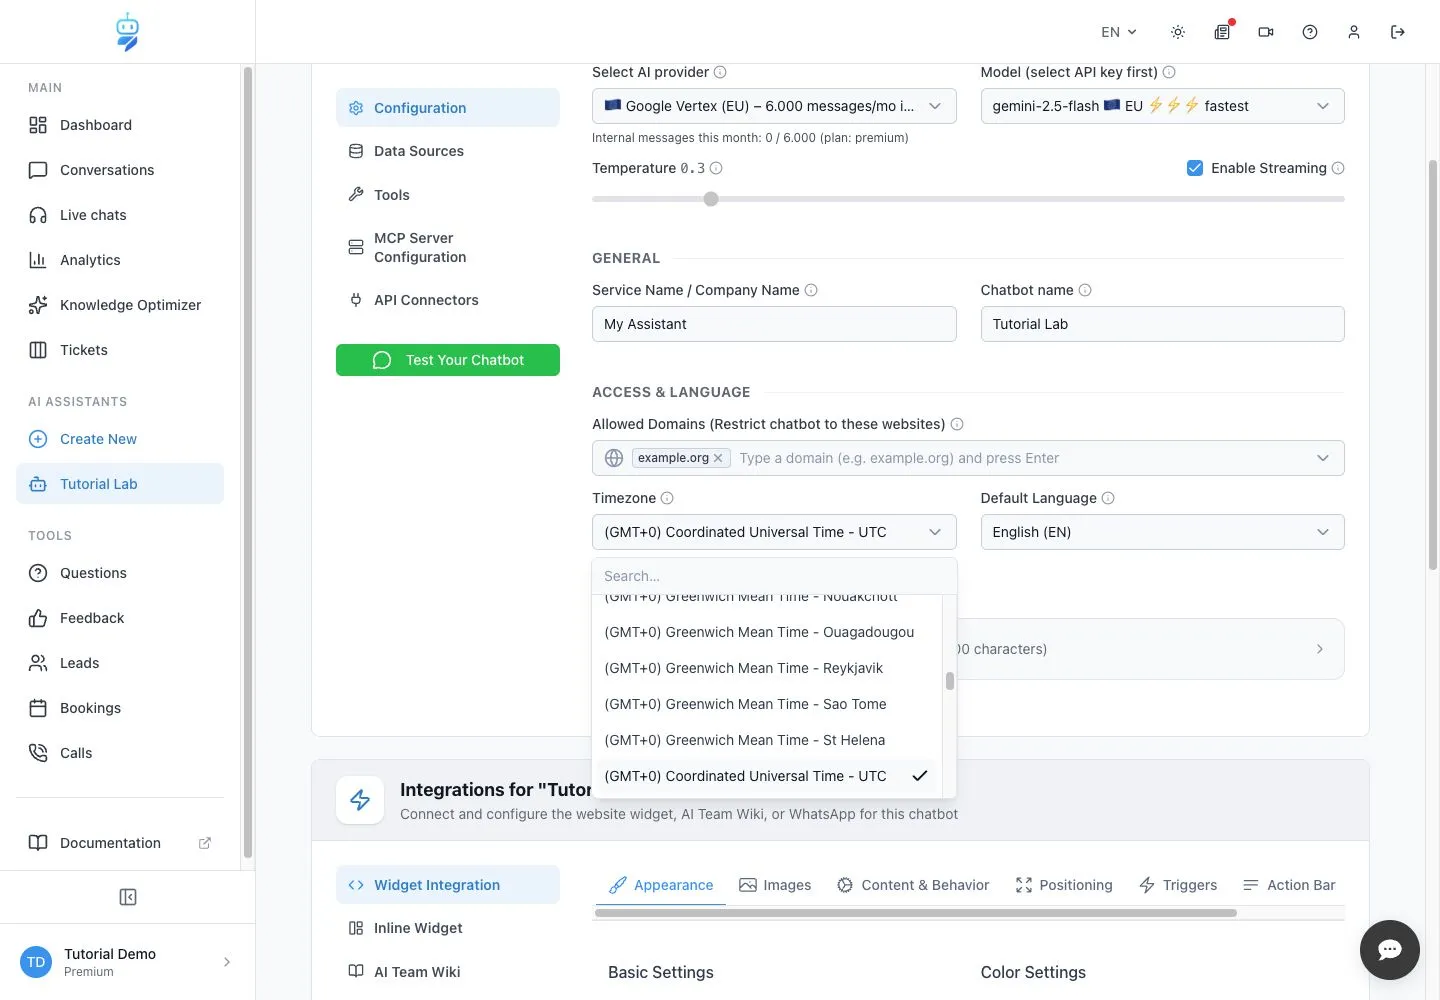This screenshot has width=1440, height=1000.
Task: Collapse the Timezone dropdown
Action: (x=774, y=532)
